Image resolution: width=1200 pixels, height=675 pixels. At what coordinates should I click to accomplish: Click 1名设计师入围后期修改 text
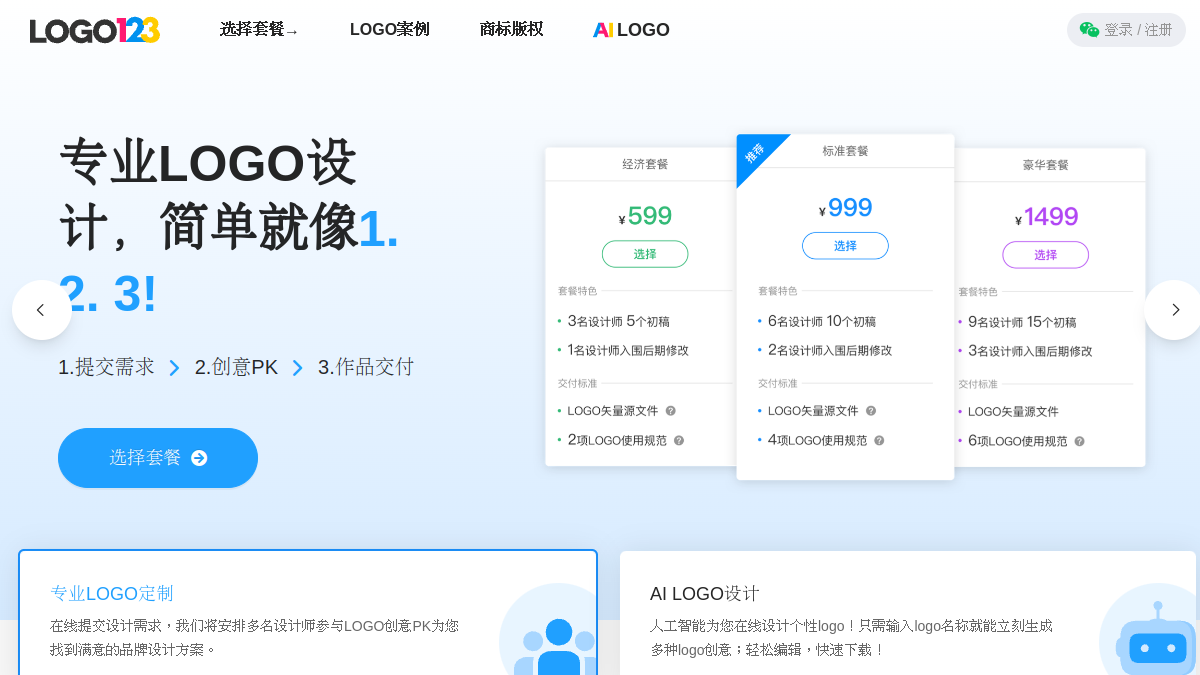[x=628, y=350]
